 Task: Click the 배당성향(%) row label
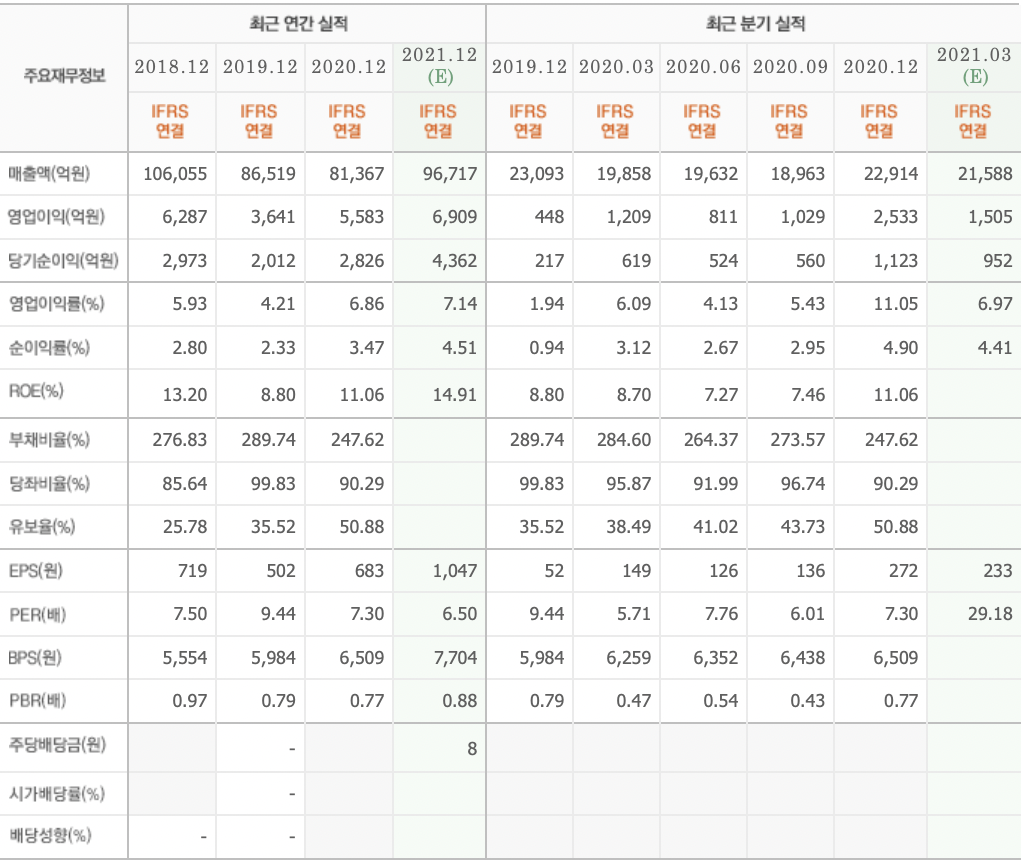(50, 835)
